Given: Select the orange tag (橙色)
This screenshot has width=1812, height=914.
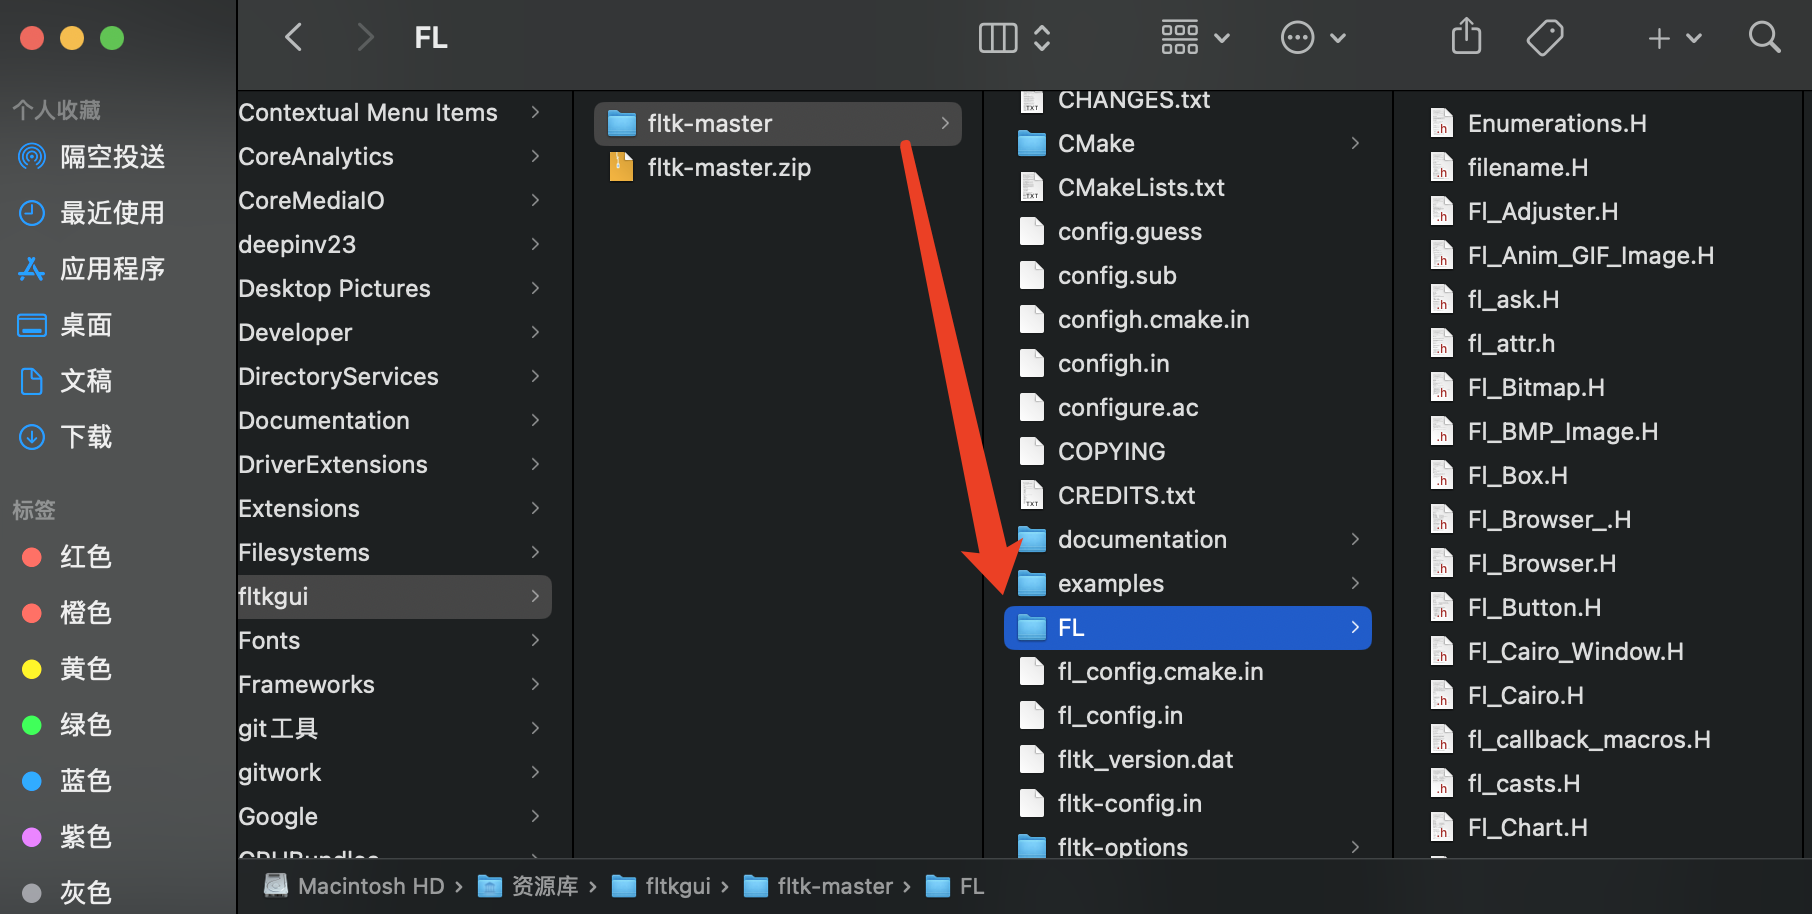Looking at the screenshot, I should coord(66,613).
